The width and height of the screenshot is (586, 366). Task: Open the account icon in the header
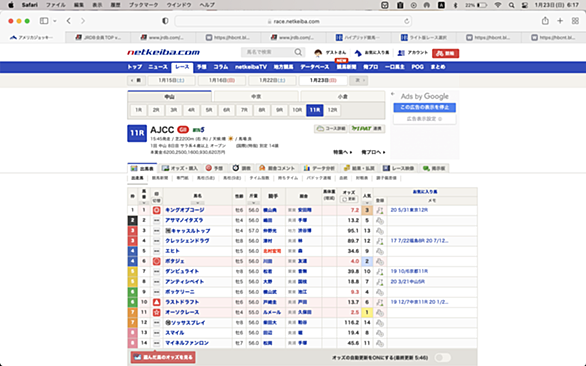pyautogui.click(x=401, y=53)
